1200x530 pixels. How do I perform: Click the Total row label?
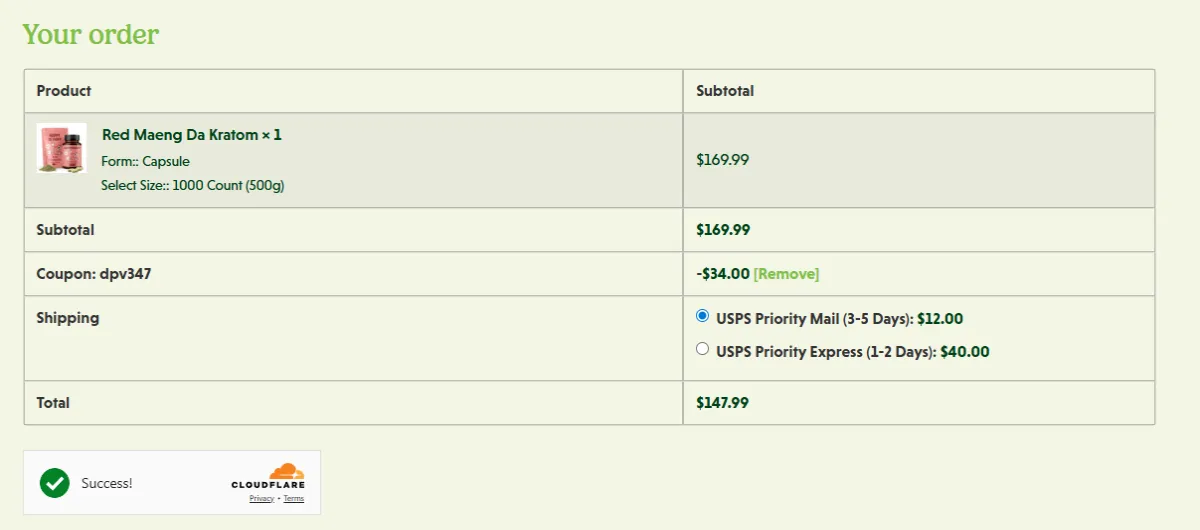tap(53, 403)
